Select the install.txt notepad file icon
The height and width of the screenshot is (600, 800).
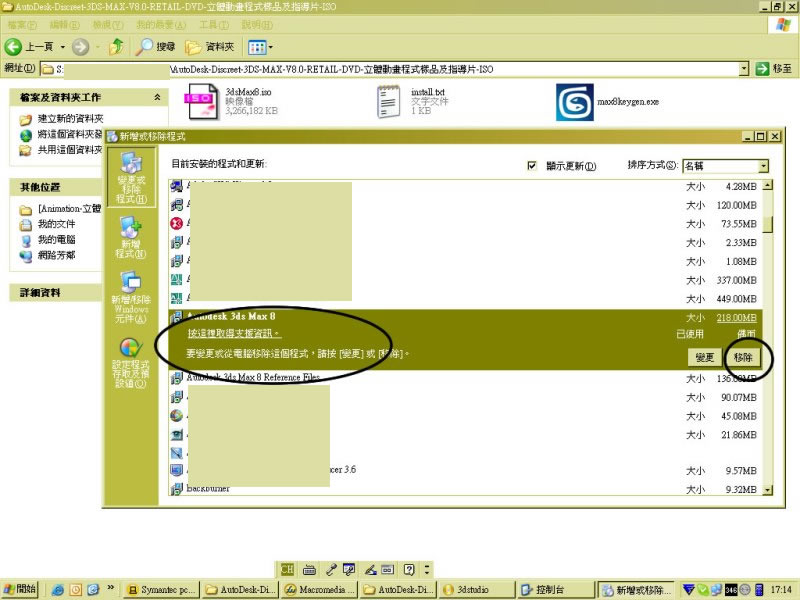(x=388, y=102)
